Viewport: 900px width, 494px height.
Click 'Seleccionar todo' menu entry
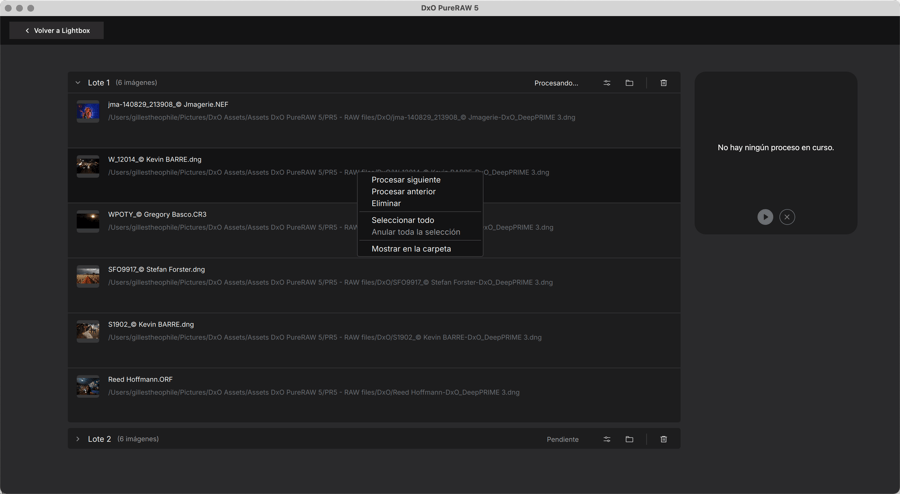tap(403, 220)
